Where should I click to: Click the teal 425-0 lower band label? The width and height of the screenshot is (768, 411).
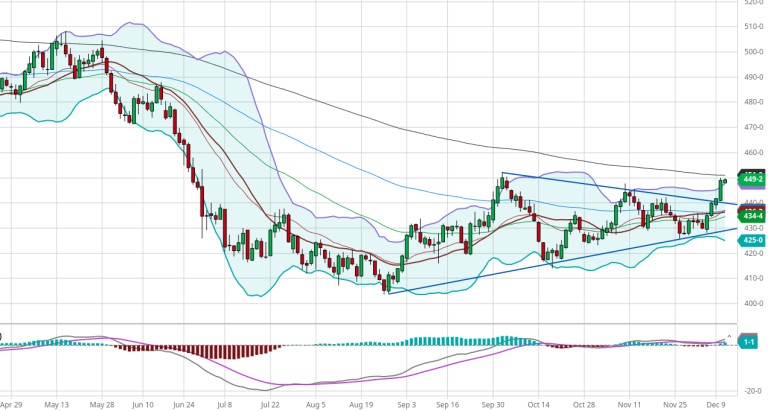coord(752,241)
